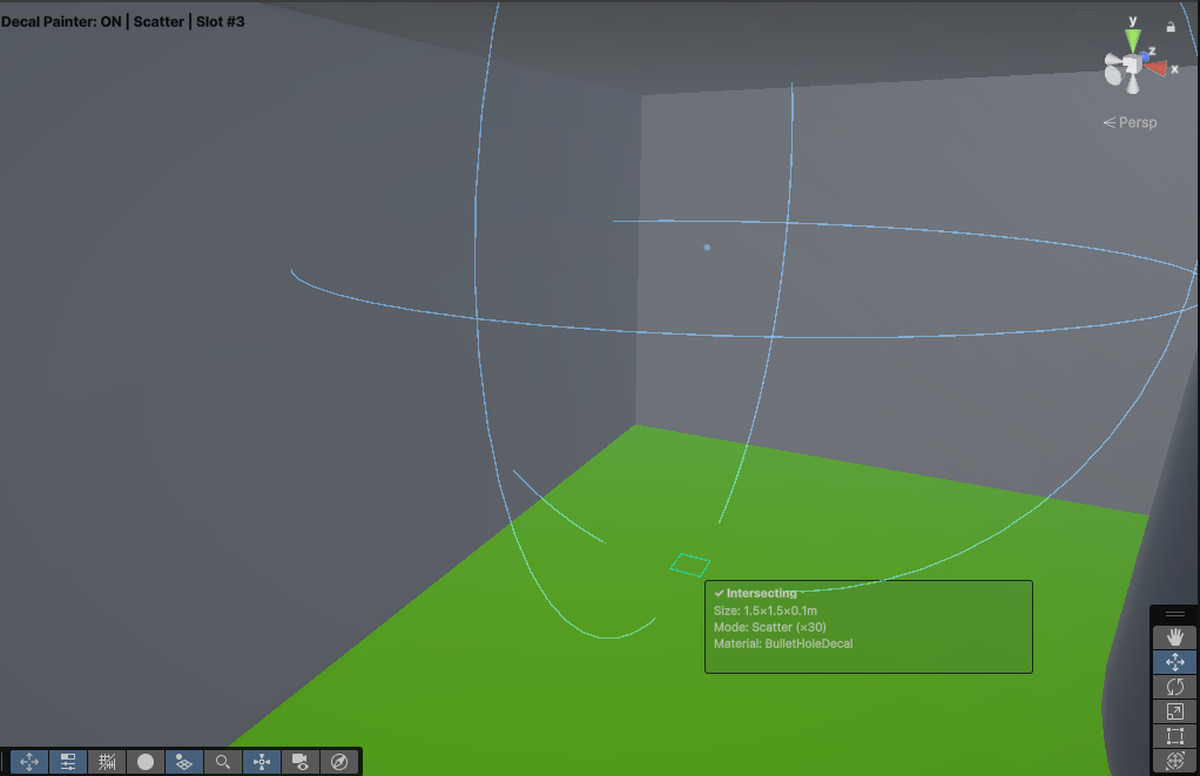Click the Material: BulletHoleDecal text
The width and height of the screenshot is (1200, 776).
coord(783,644)
